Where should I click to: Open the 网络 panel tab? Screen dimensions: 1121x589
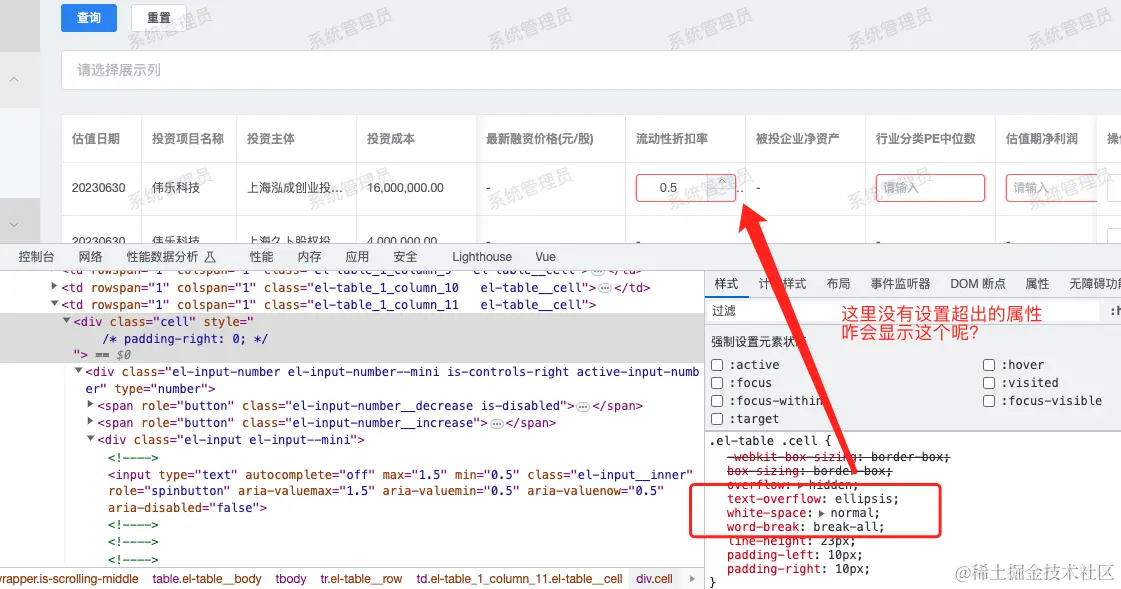[90, 257]
